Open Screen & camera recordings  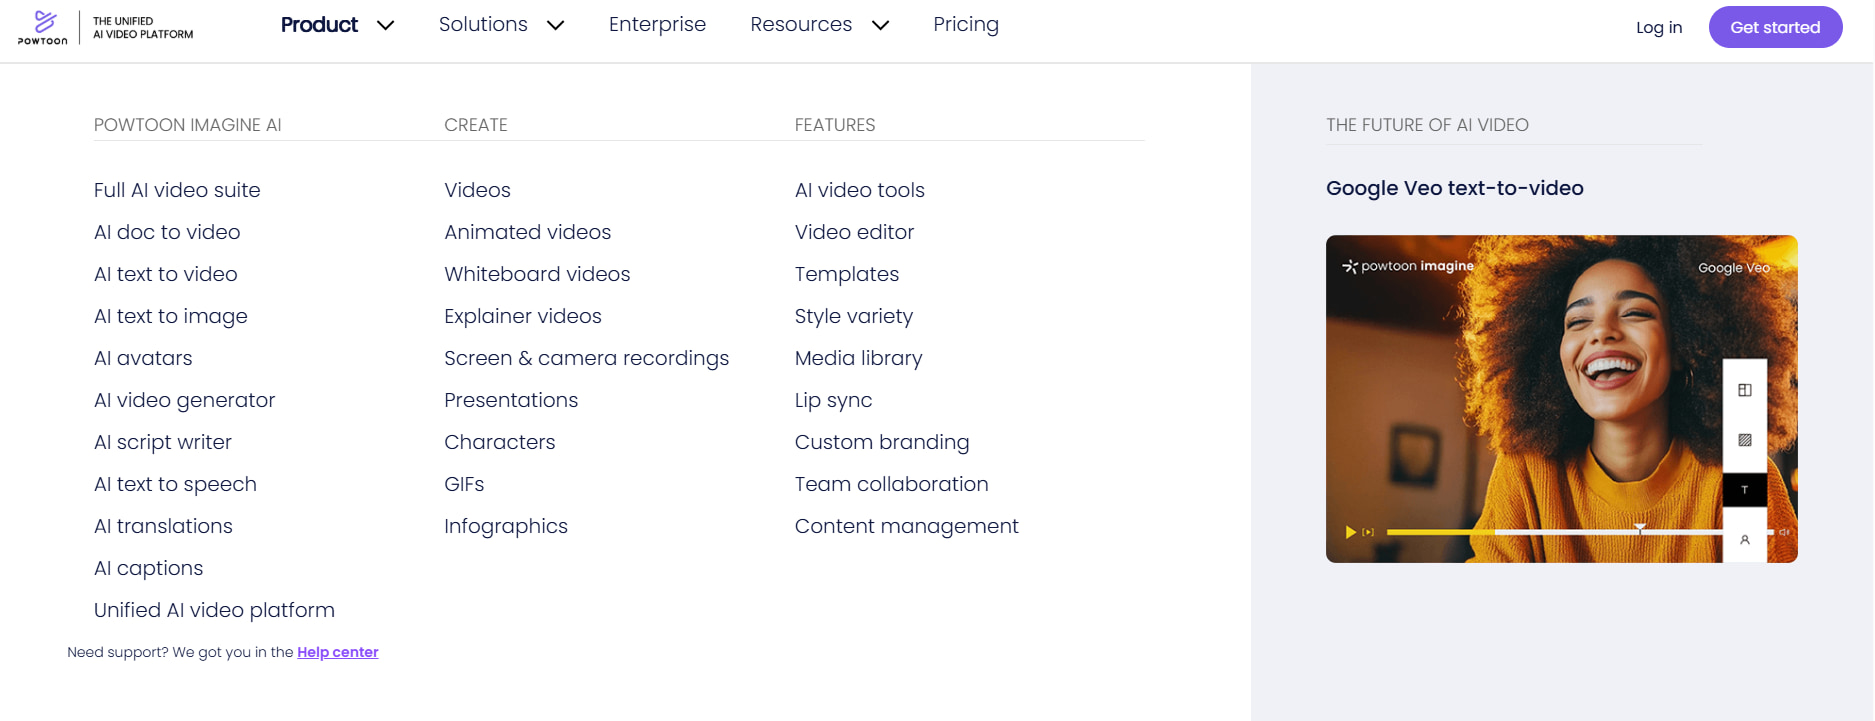(x=587, y=358)
